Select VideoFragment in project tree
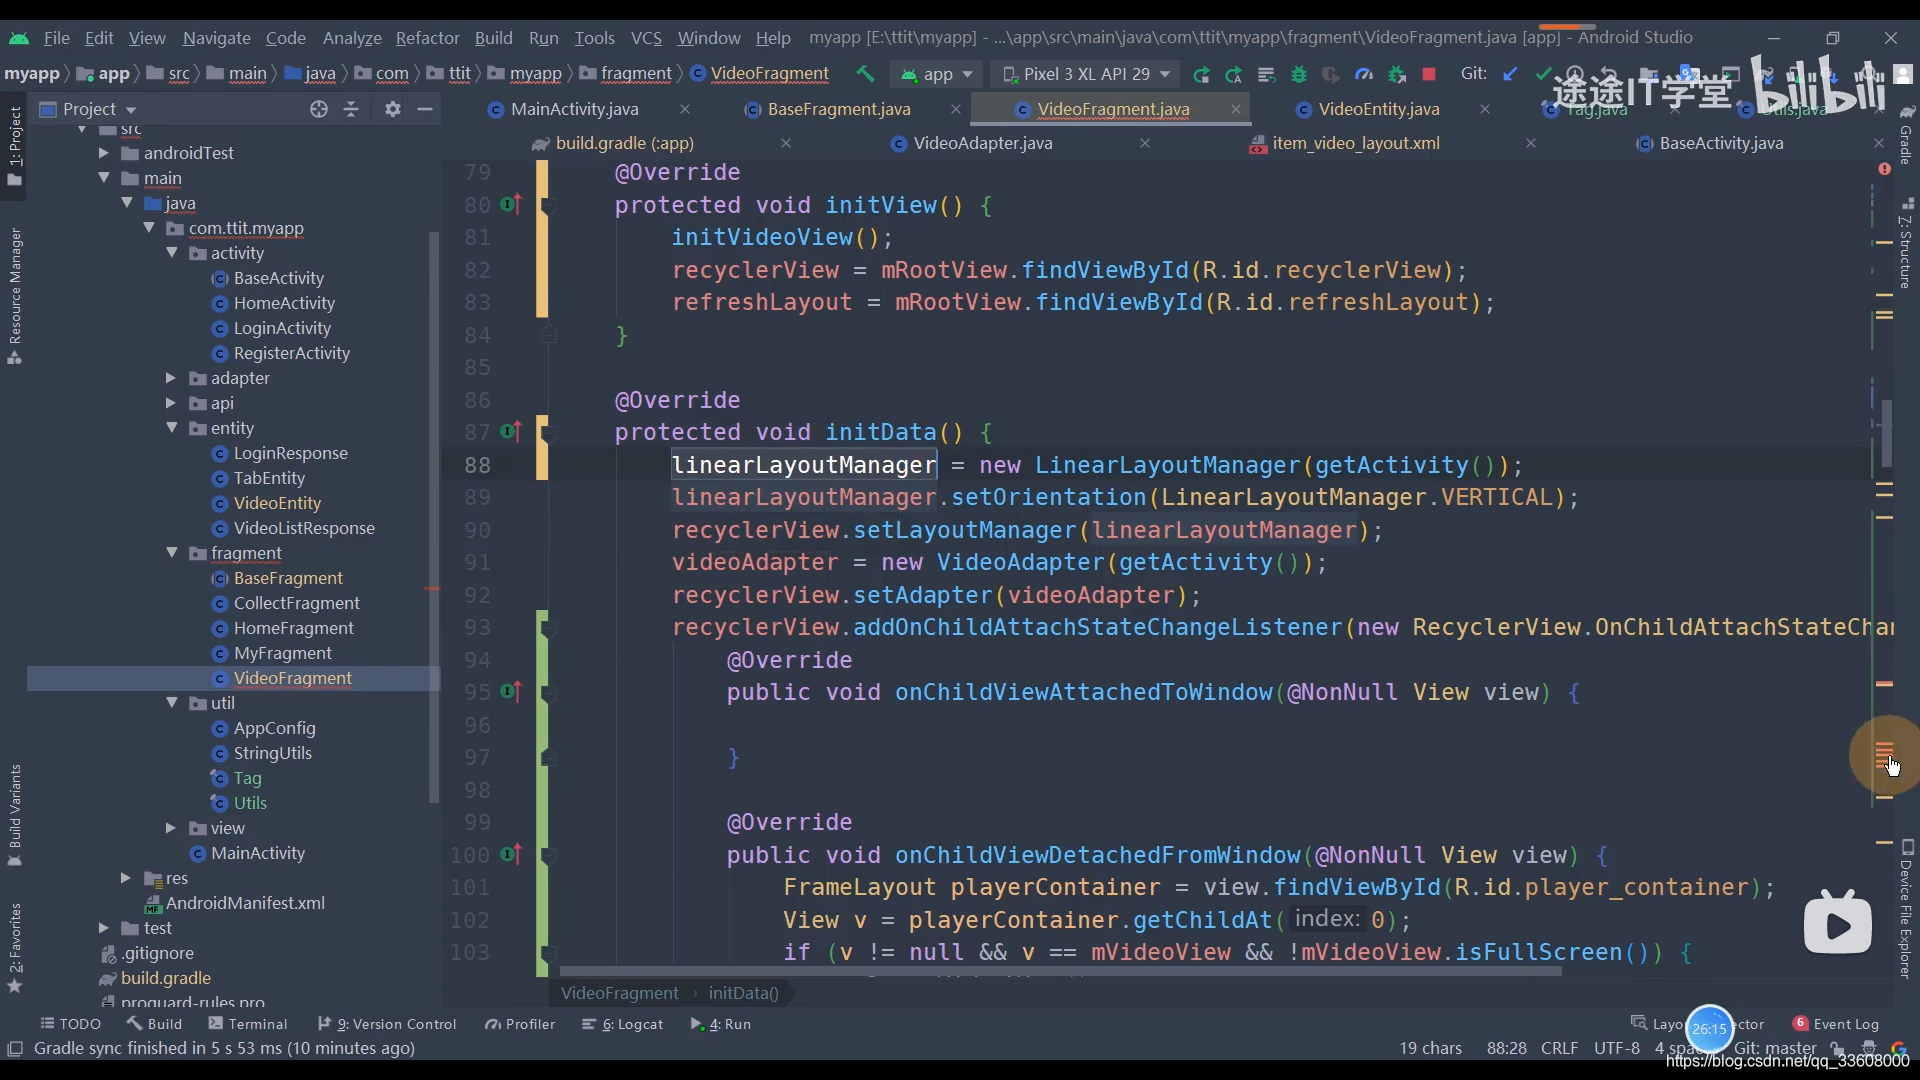 pyautogui.click(x=291, y=678)
